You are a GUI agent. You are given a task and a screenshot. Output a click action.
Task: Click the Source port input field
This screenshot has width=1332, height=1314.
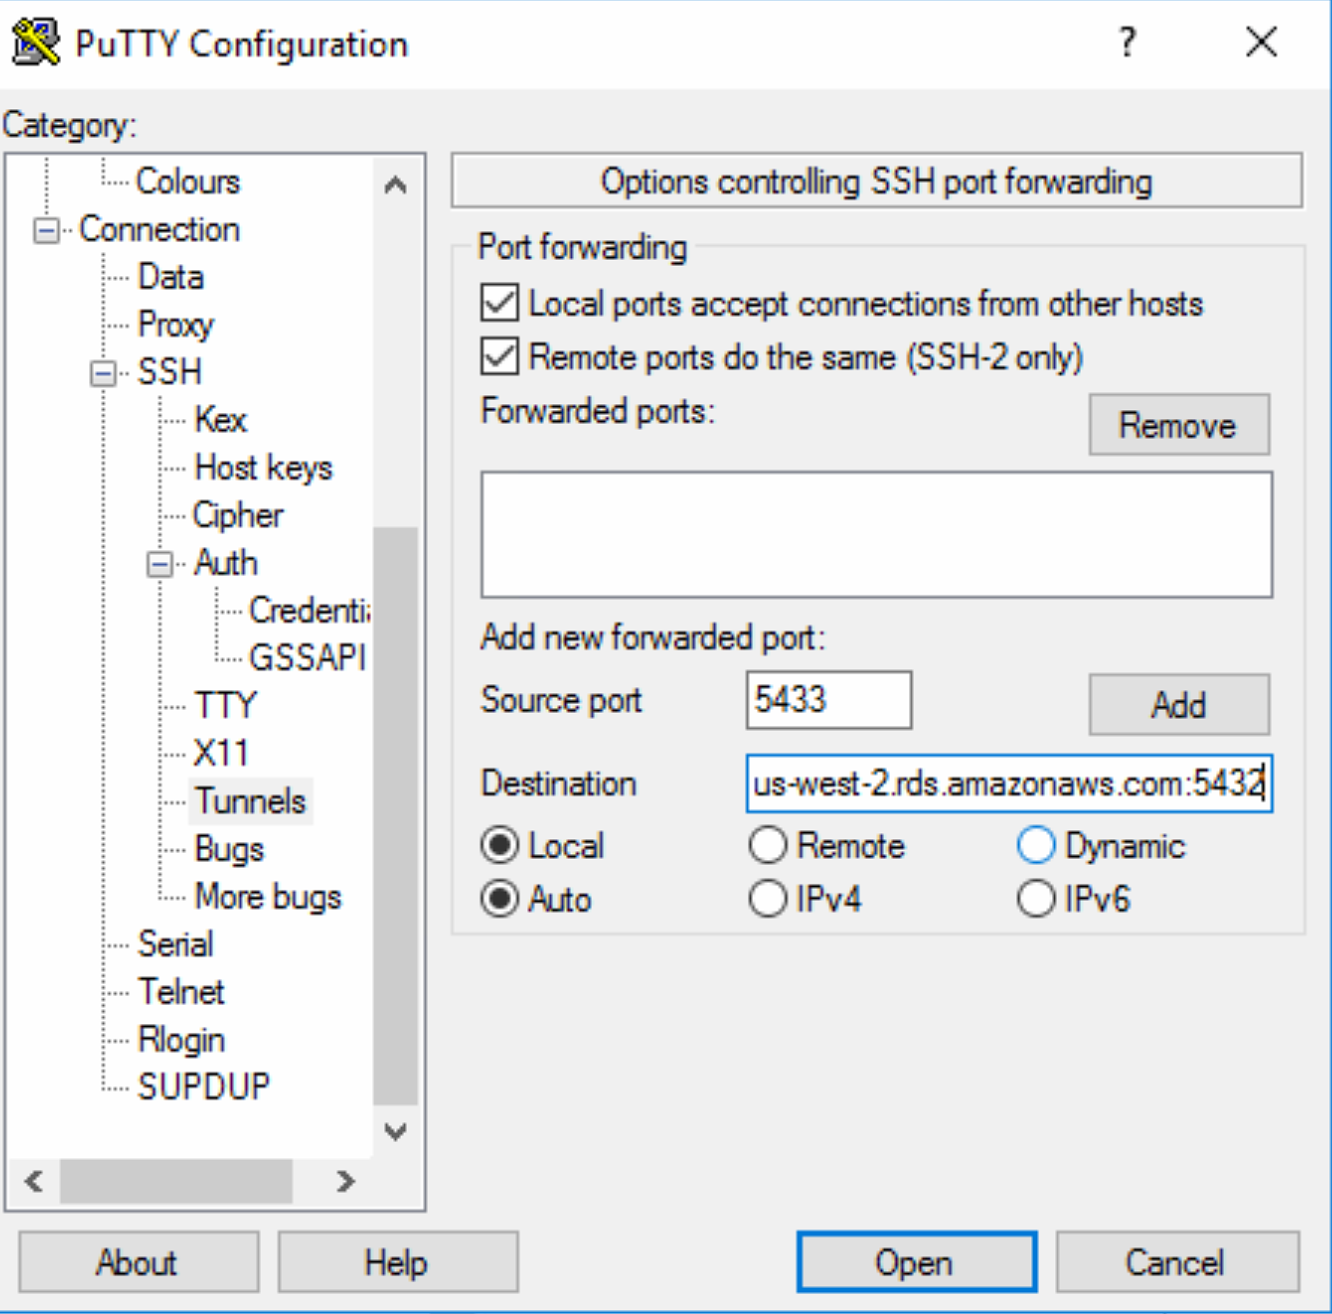pos(829,699)
